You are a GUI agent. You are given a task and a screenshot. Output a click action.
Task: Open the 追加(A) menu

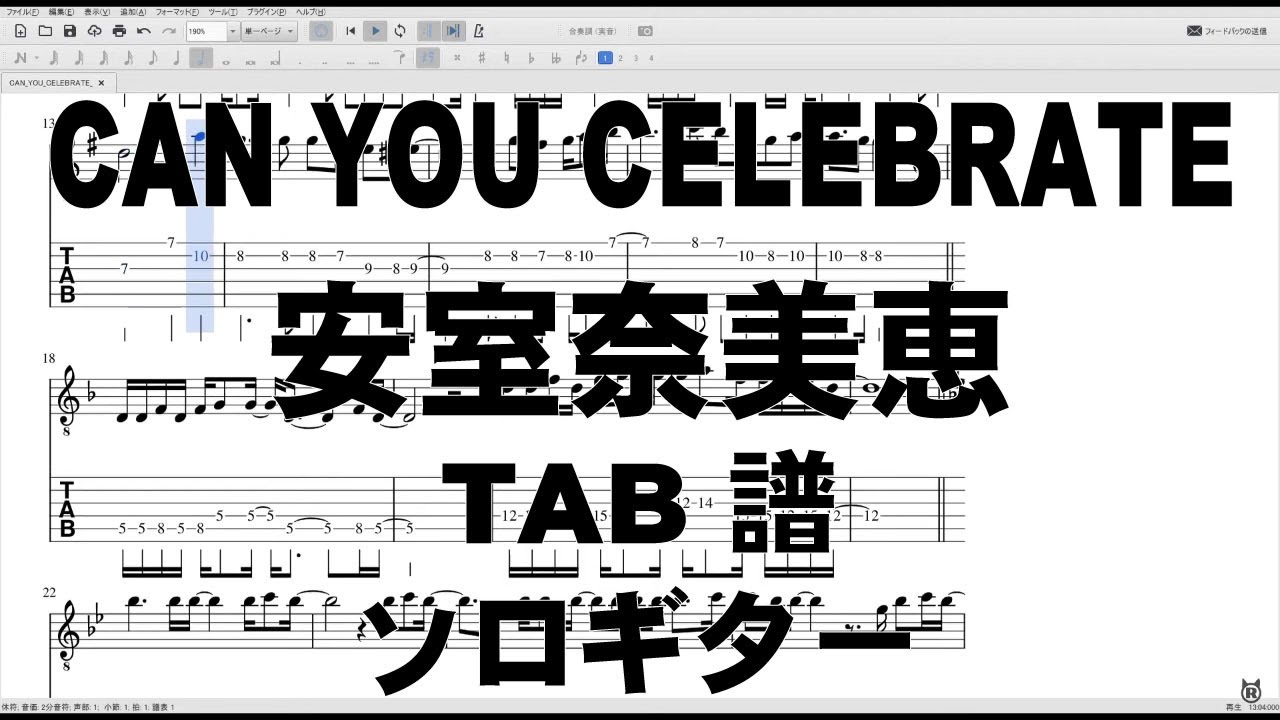pyautogui.click(x=133, y=11)
